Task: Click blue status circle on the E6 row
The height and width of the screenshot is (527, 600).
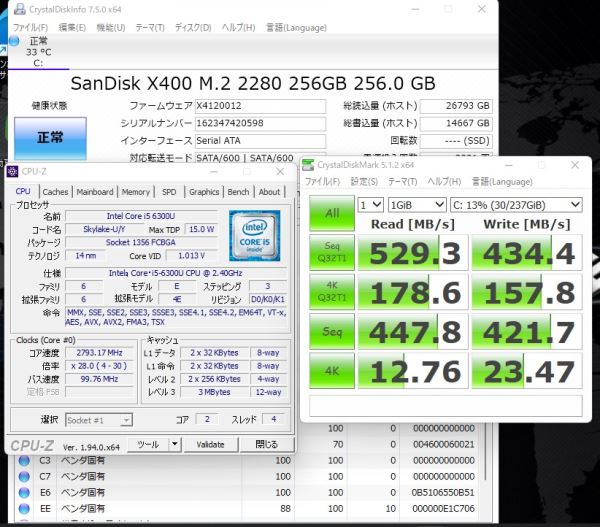Action: point(24,493)
